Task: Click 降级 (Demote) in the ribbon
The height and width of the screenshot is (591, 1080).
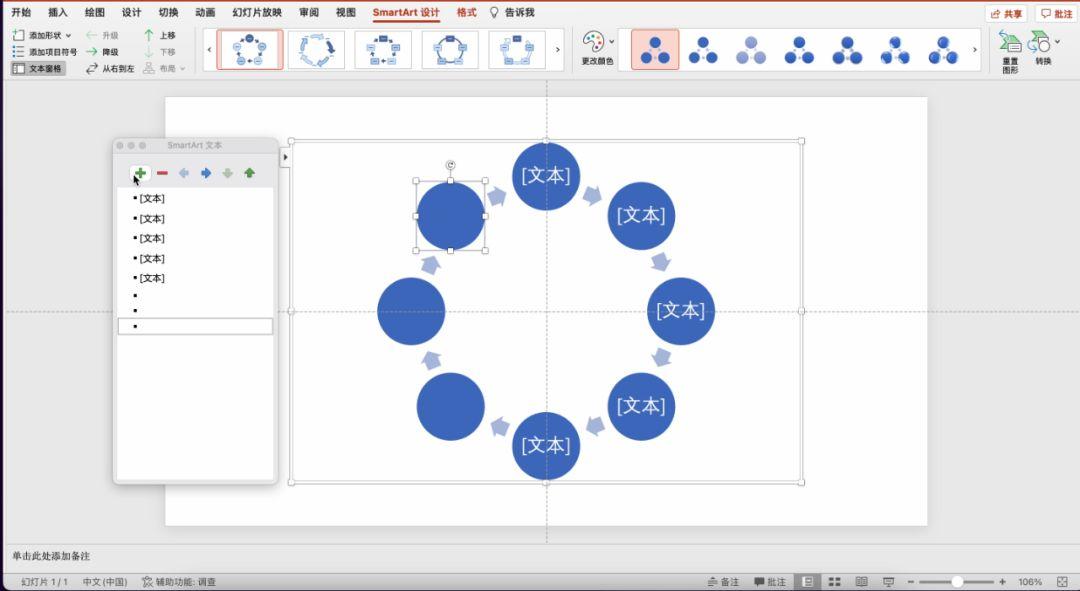Action: point(102,52)
